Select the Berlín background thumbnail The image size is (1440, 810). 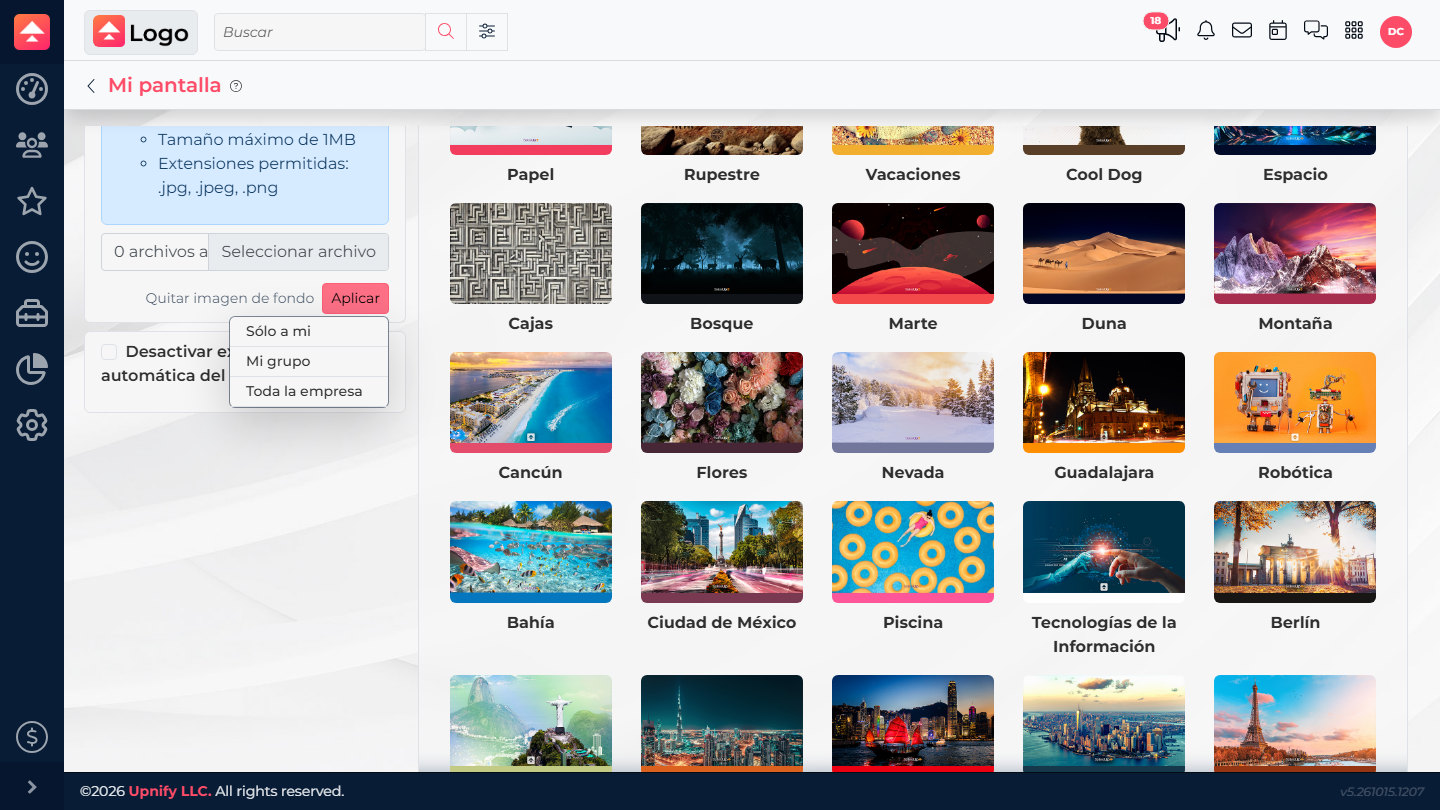click(1295, 552)
